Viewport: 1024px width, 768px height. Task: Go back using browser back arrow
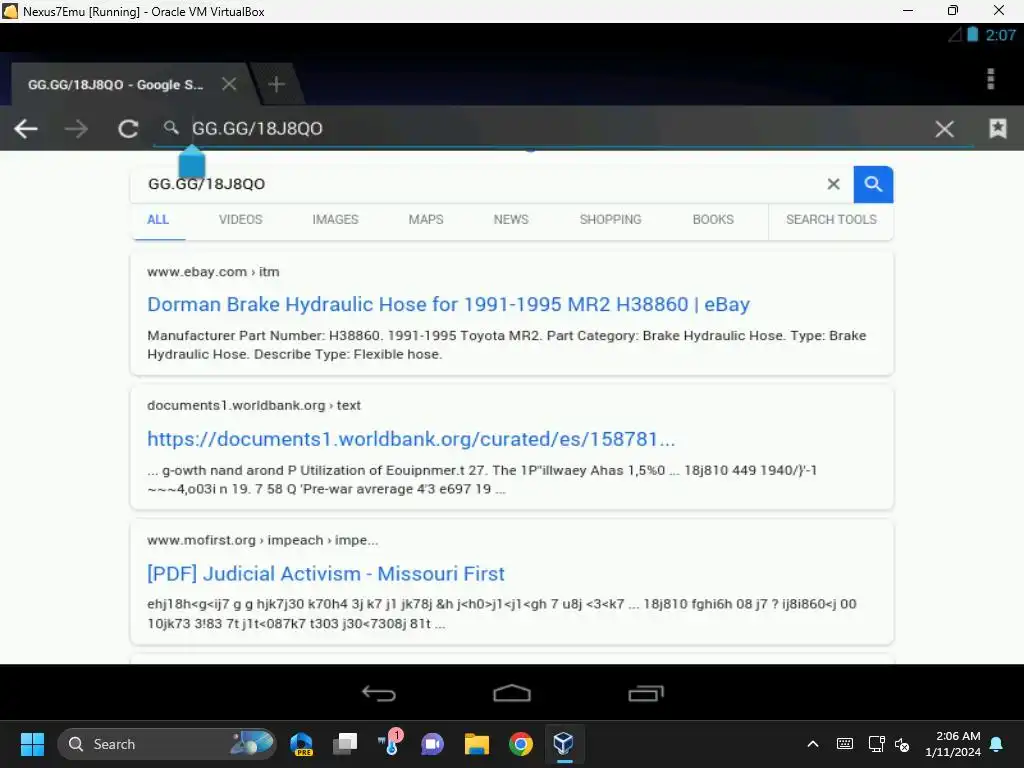click(26, 129)
